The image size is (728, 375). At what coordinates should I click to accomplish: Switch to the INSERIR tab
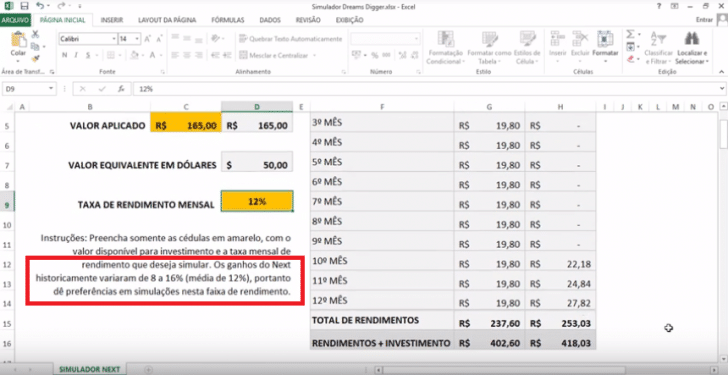(x=111, y=20)
